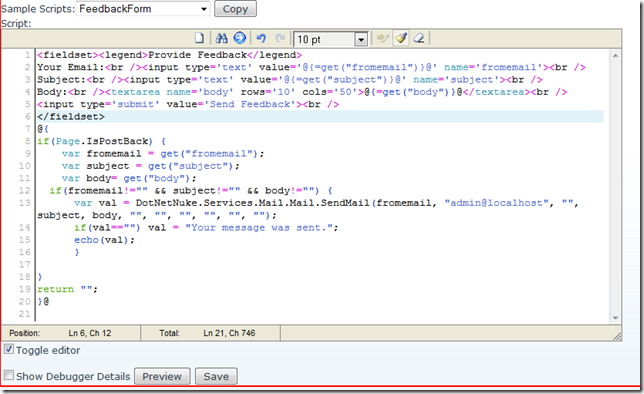Click the 'Provide Feedback' legend text
This screenshot has width=644, height=394.
coord(197,55)
